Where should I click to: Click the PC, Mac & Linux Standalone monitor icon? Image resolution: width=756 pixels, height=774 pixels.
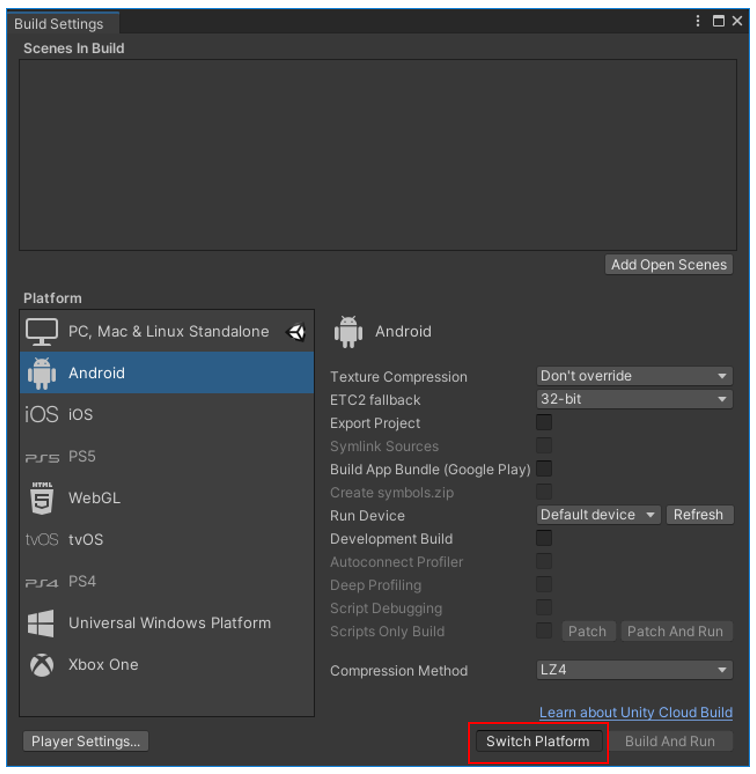point(42,332)
